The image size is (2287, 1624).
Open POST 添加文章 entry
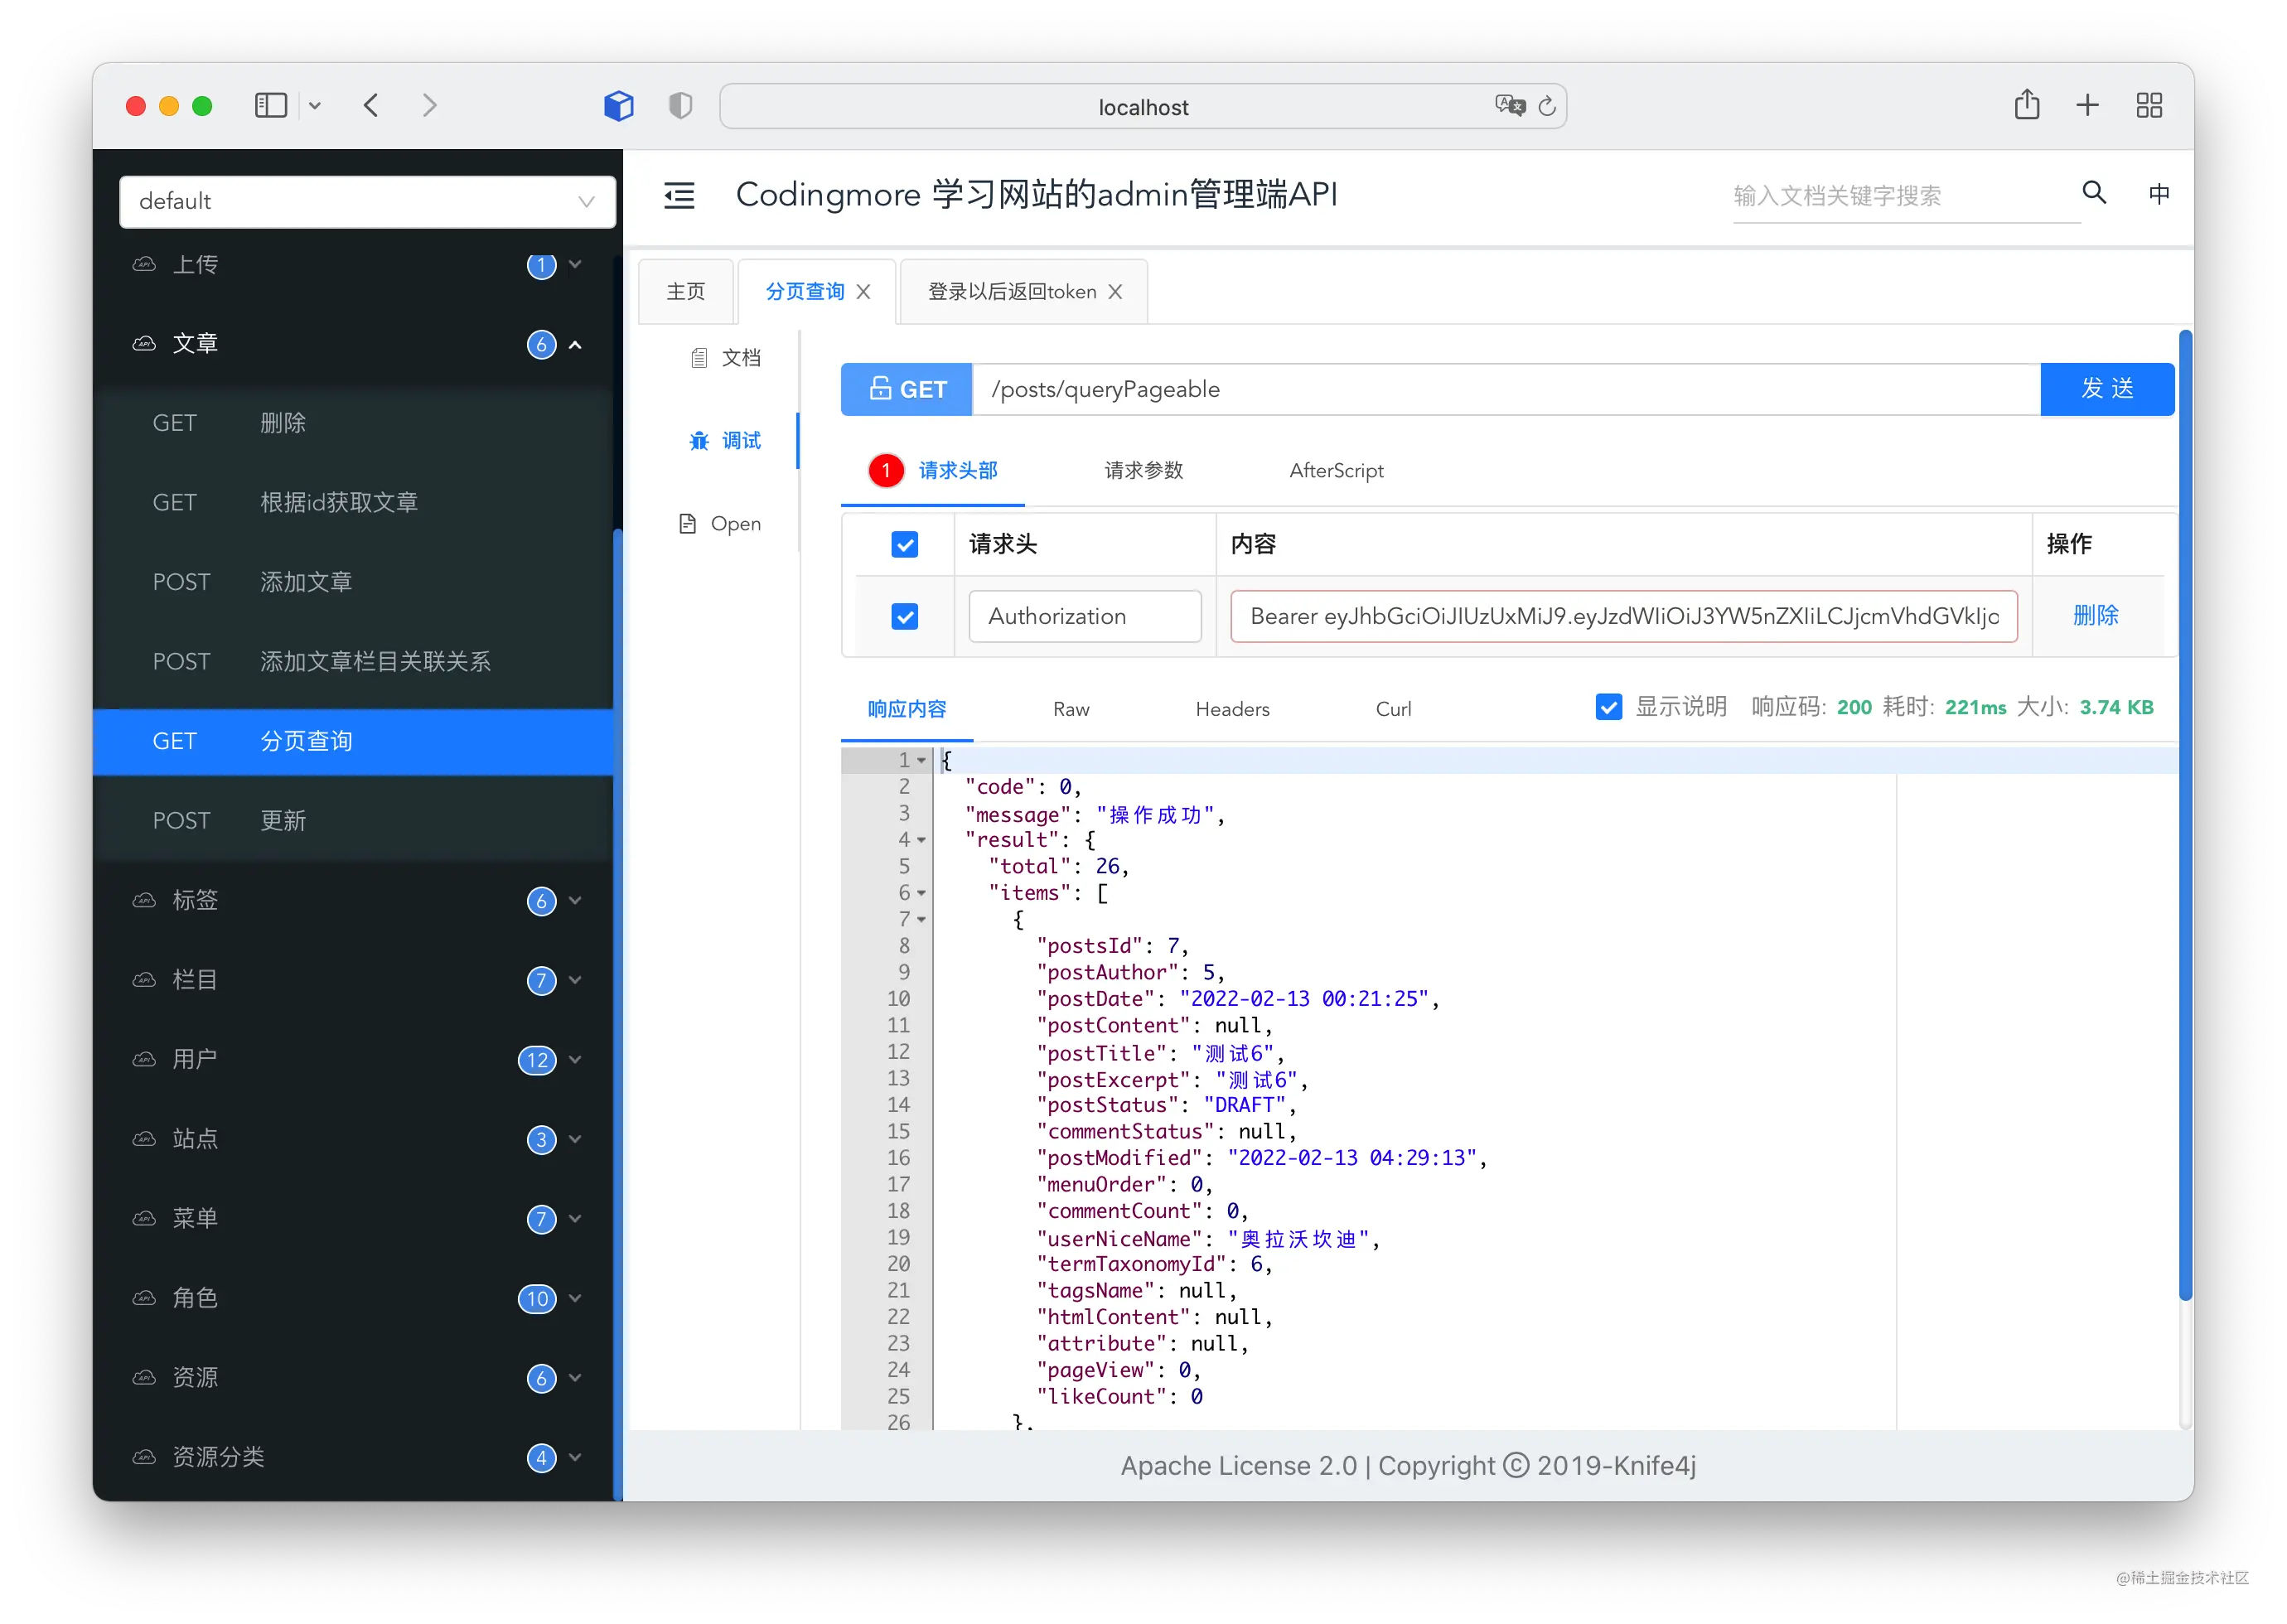[x=353, y=583]
